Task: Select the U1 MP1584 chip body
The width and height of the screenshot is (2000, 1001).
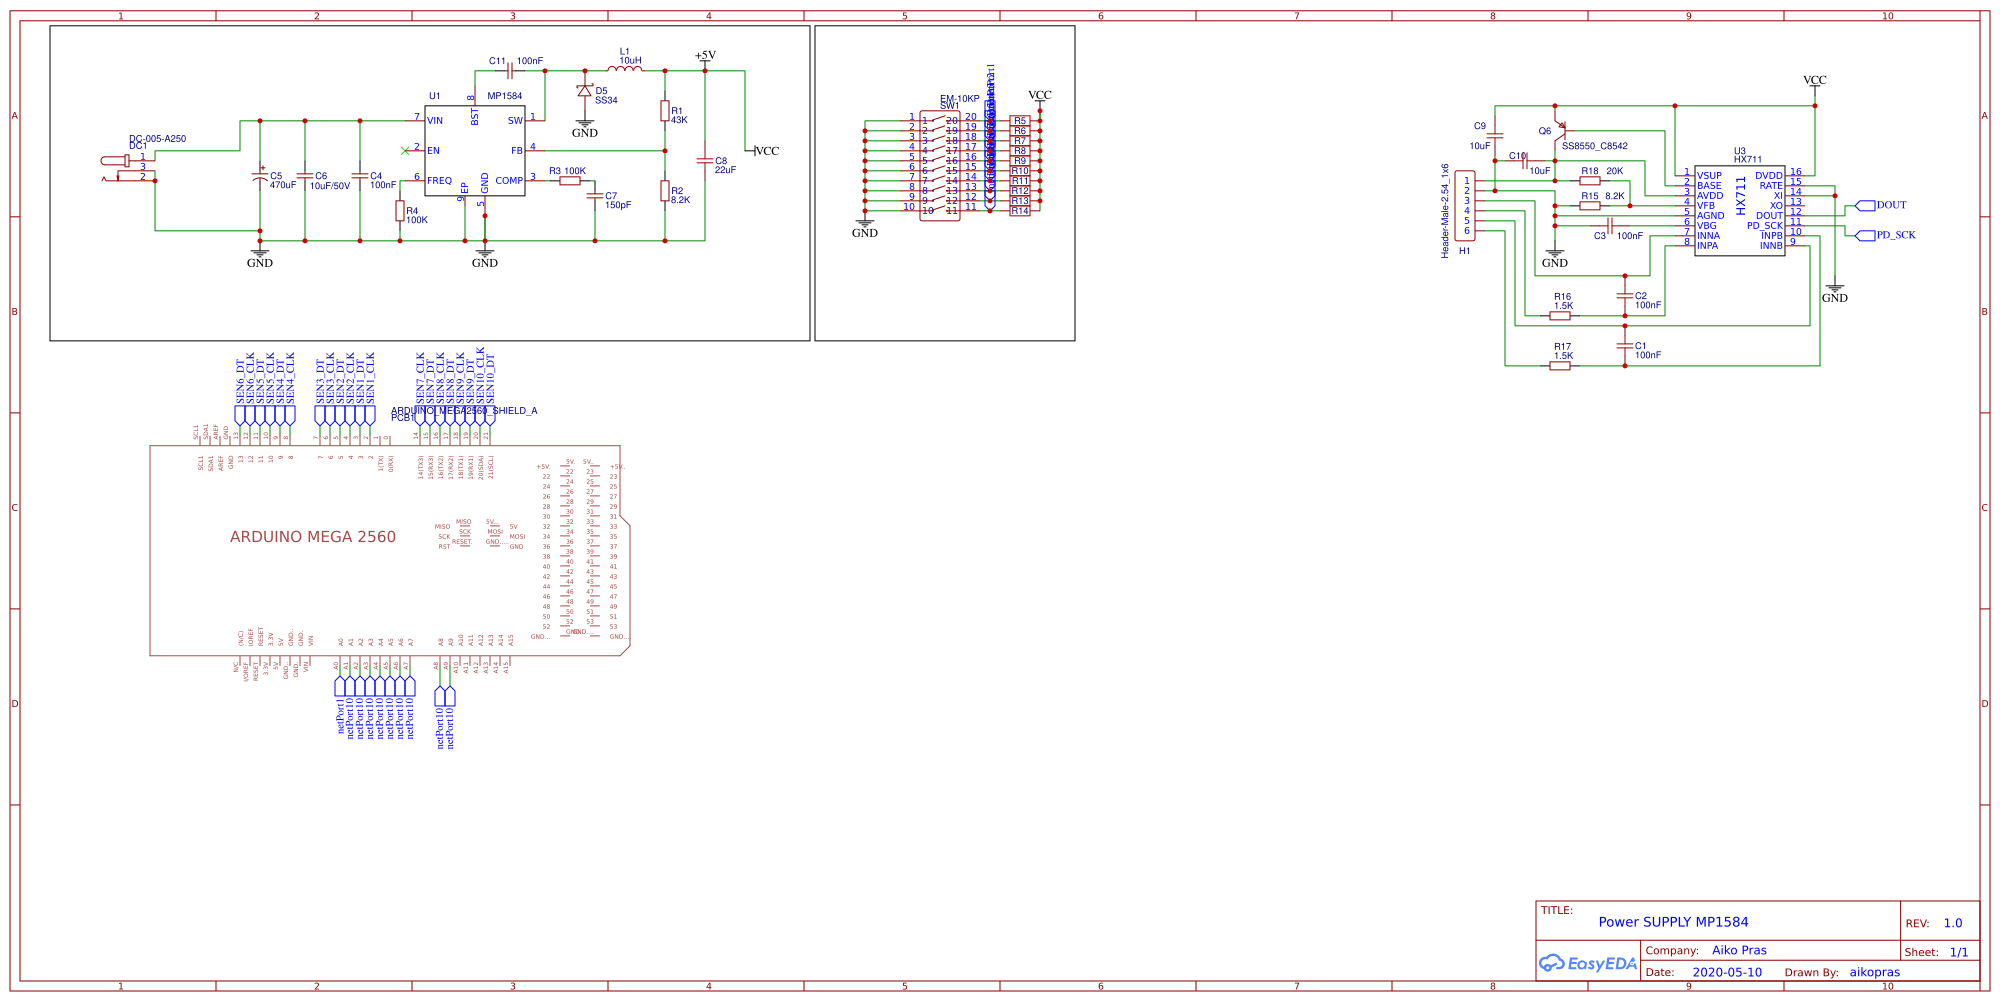Action: [x=475, y=150]
